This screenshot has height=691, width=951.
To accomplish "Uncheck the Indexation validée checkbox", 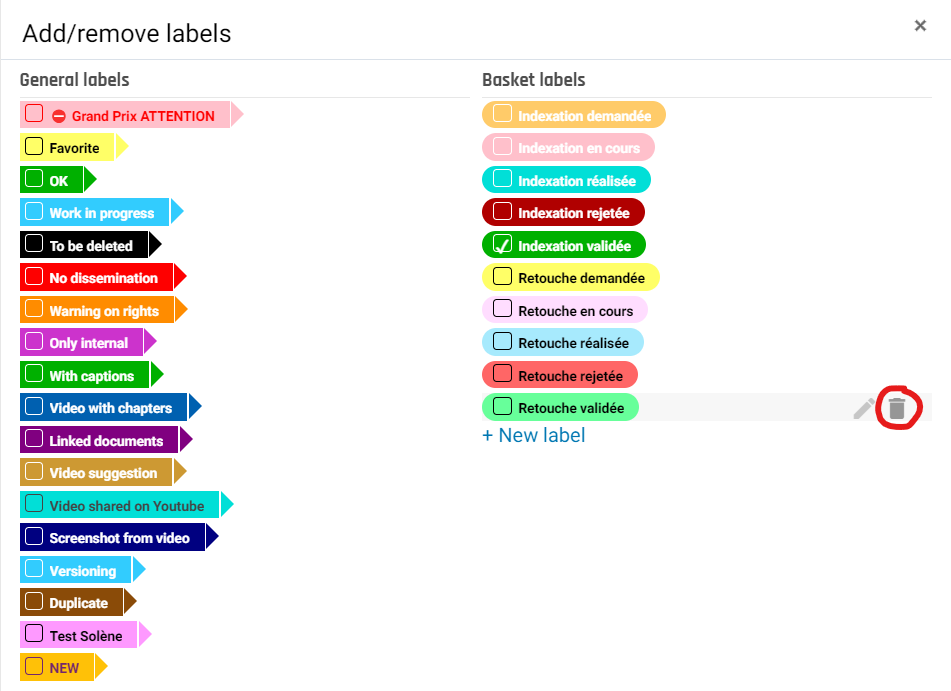I will (502, 244).
